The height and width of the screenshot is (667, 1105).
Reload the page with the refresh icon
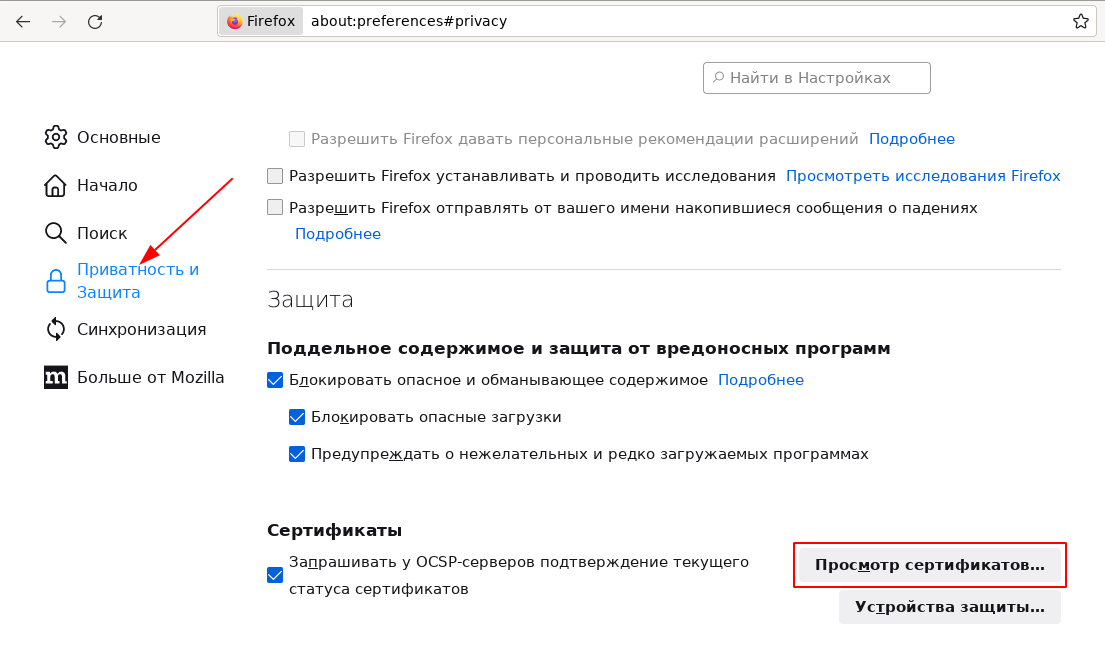pos(95,22)
